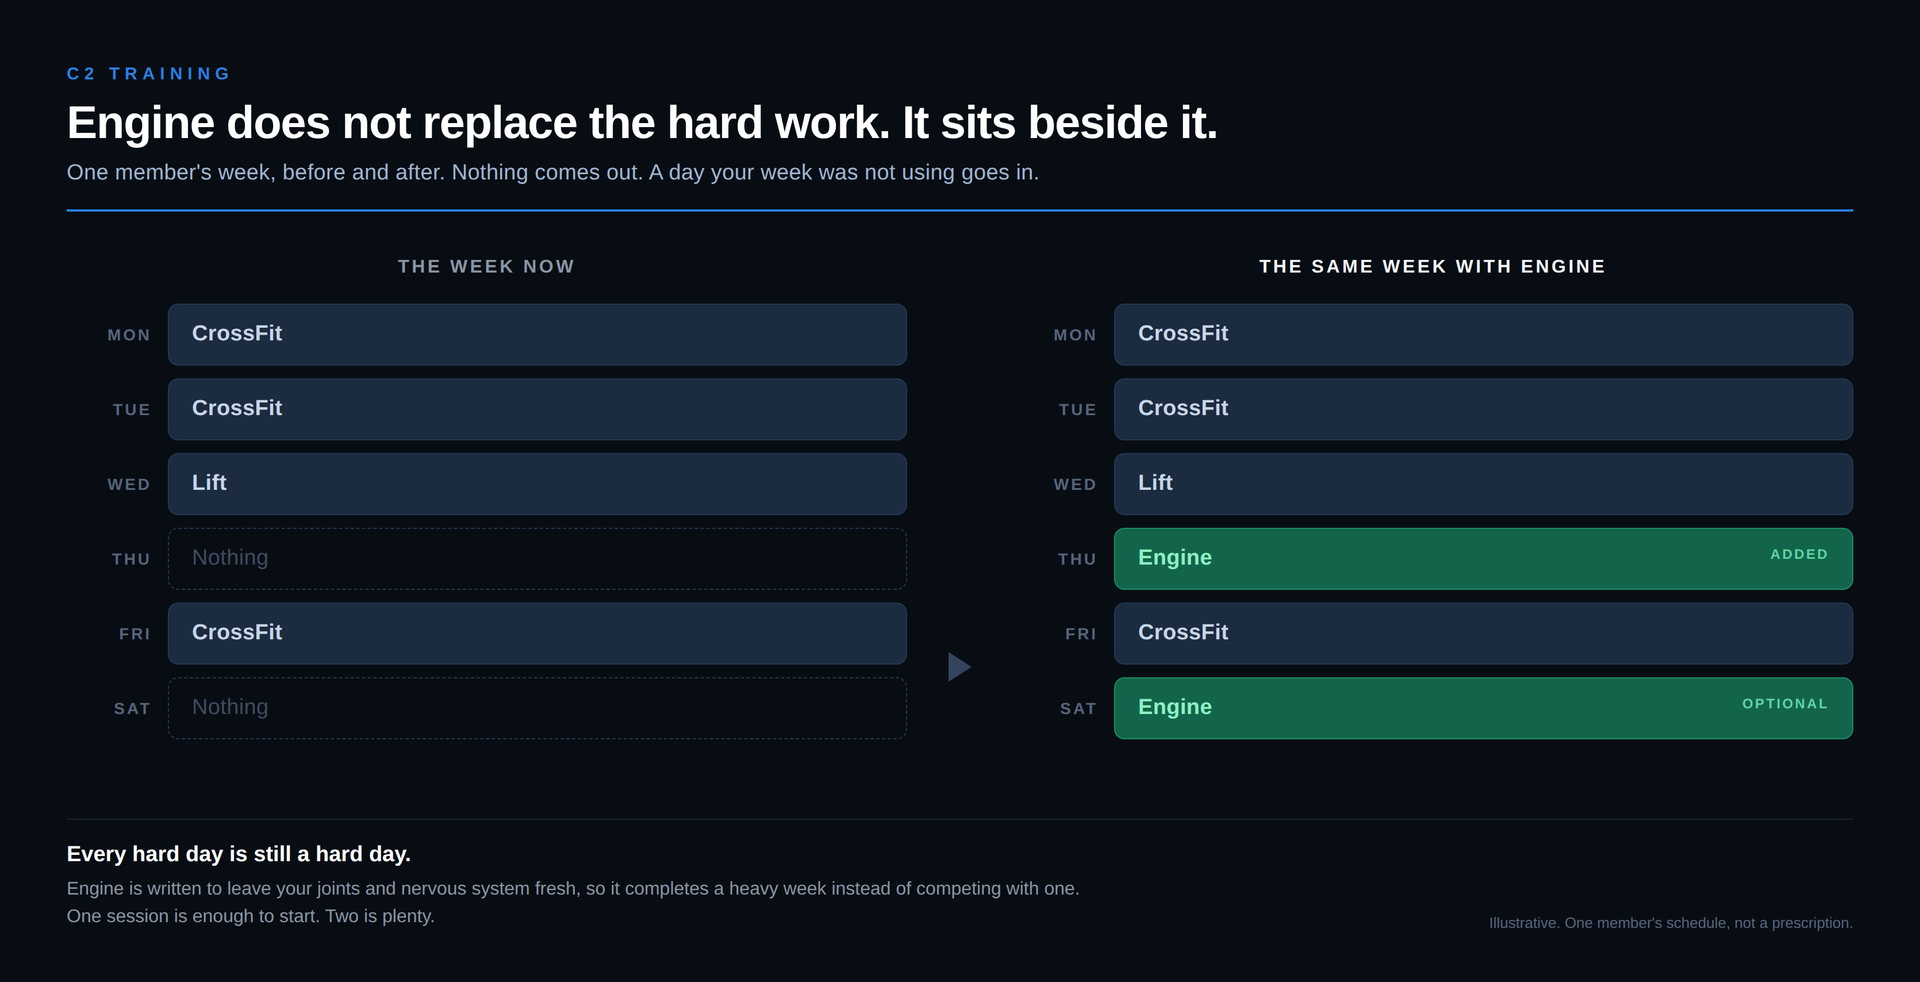This screenshot has width=1920, height=982.
Task: Click the main headline about Engine
Action: [642, 123]
